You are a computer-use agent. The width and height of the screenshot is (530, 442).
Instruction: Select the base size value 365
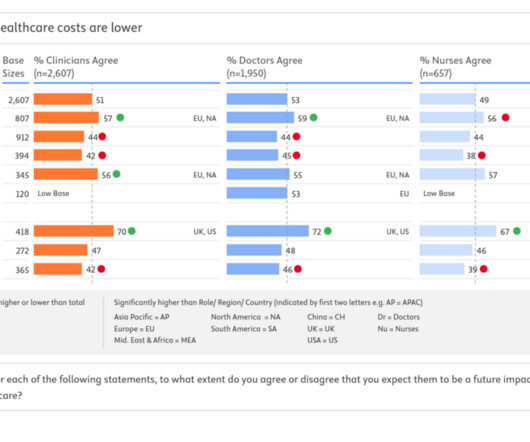(x=22, y=270)
